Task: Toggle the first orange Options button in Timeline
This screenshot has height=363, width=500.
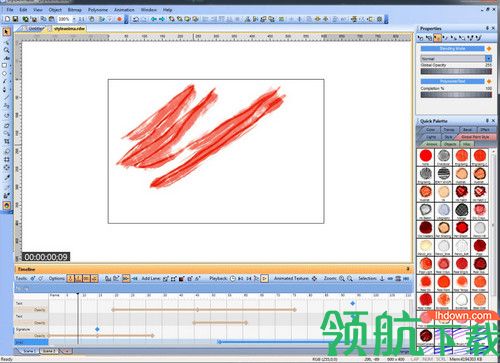Action: pyautogui.click(x=70, y=278)
